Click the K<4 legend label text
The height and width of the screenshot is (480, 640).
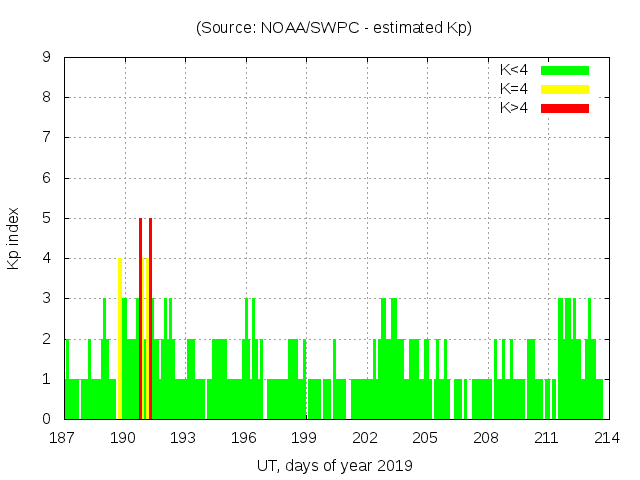pos(513,70)
